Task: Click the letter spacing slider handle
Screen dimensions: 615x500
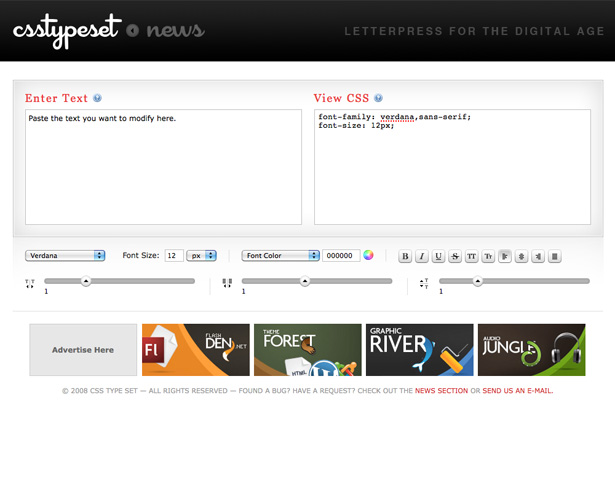Action: pyautogui.click(x=86, y=281)
